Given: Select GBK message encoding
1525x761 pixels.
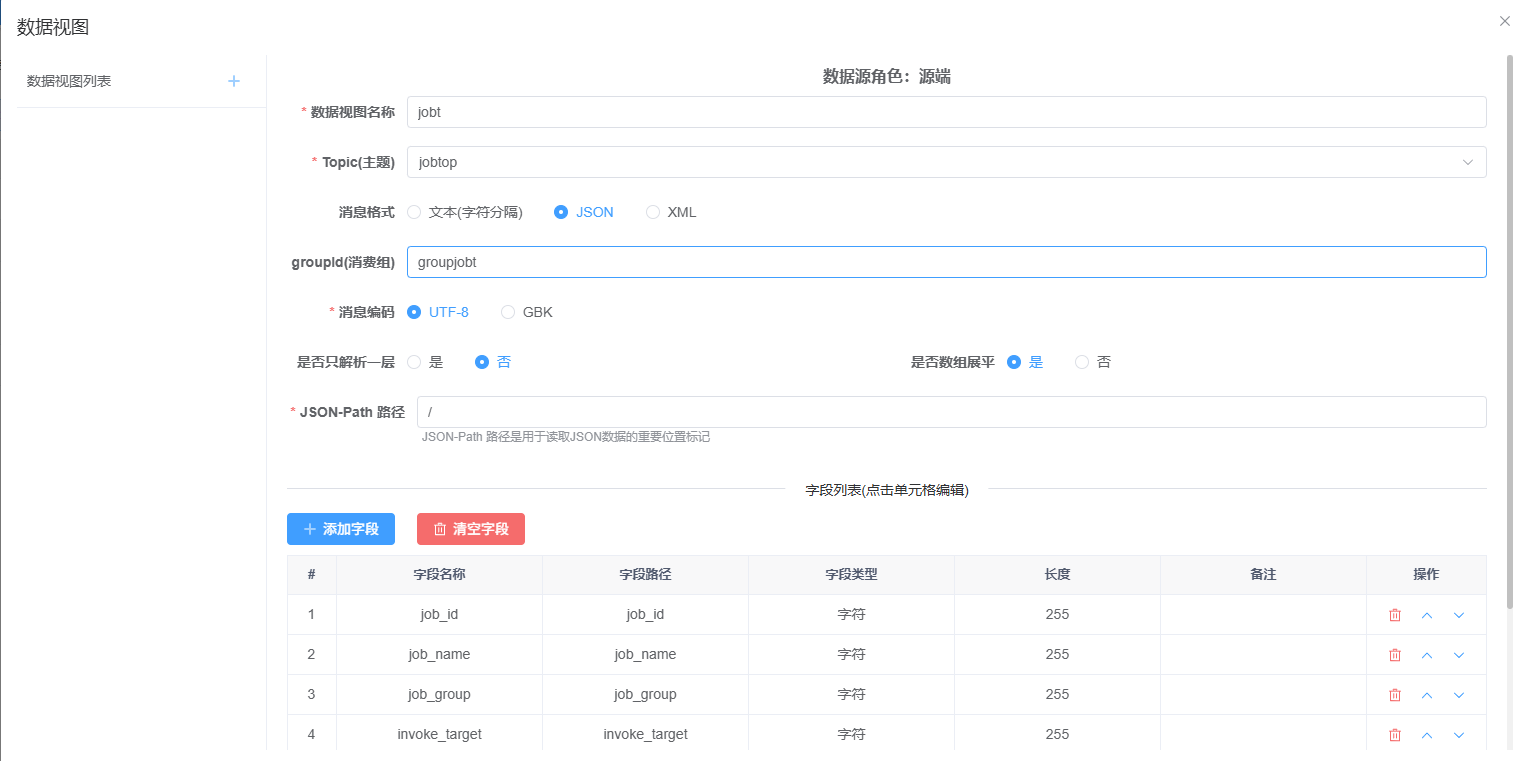Looking at the screenshot, I should click(x=509, y=312).
